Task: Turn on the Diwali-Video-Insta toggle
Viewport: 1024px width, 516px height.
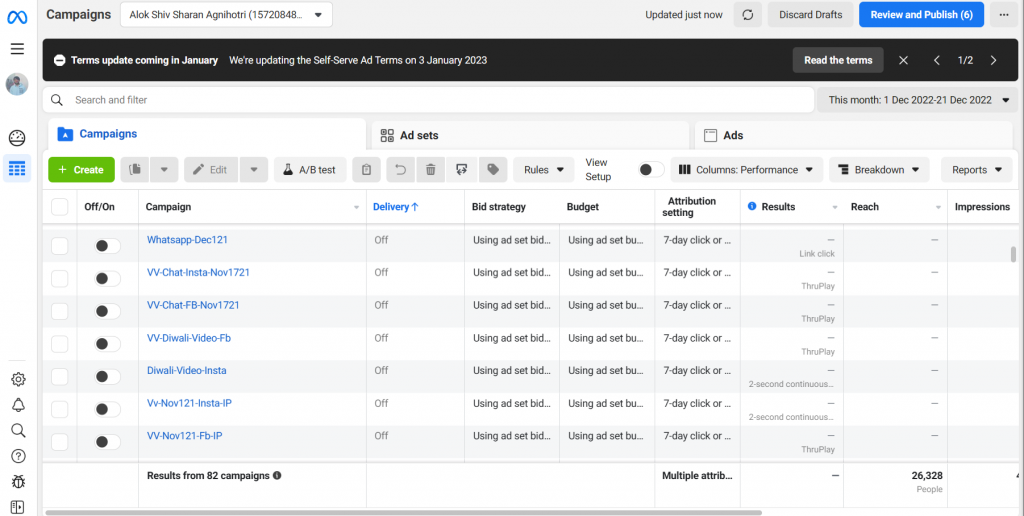Action: click(x=107, y=376)
